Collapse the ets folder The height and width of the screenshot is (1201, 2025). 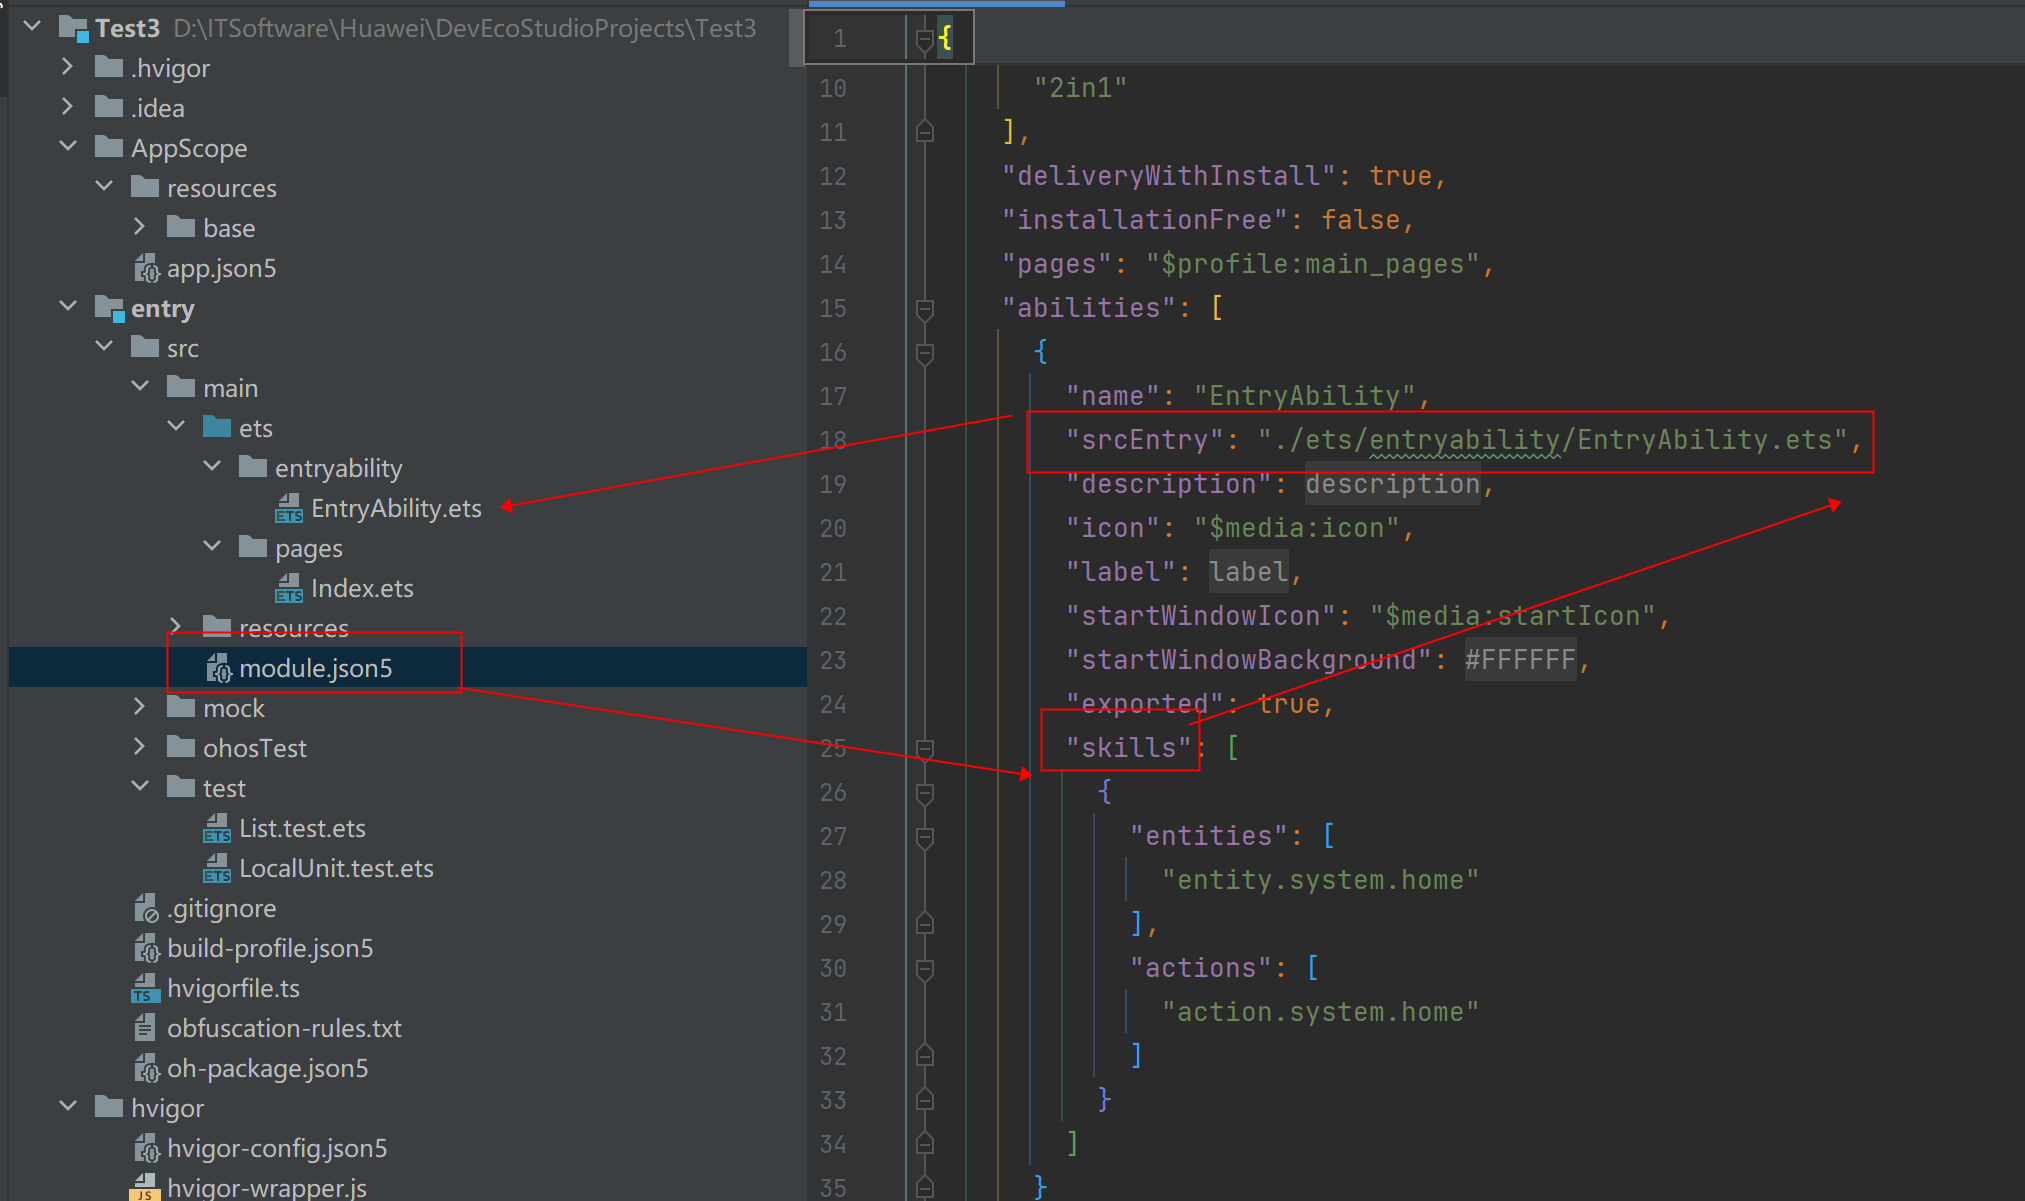coord(176,426)
